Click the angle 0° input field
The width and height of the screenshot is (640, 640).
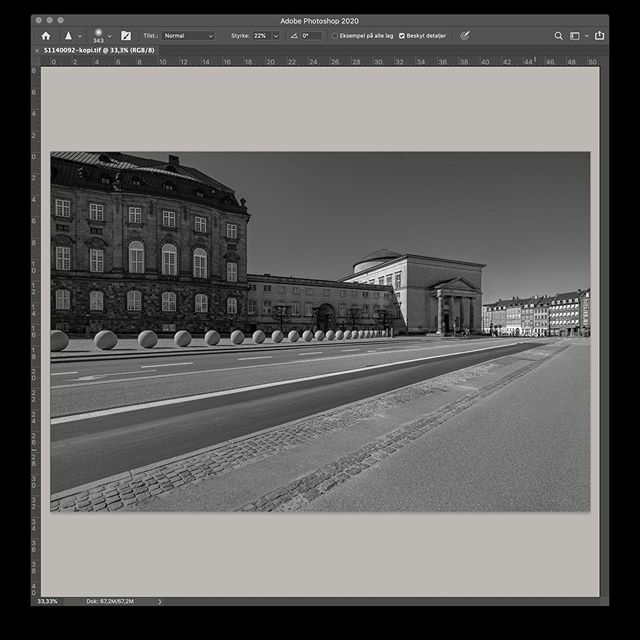pyautogui.click(x=311, y=36)
